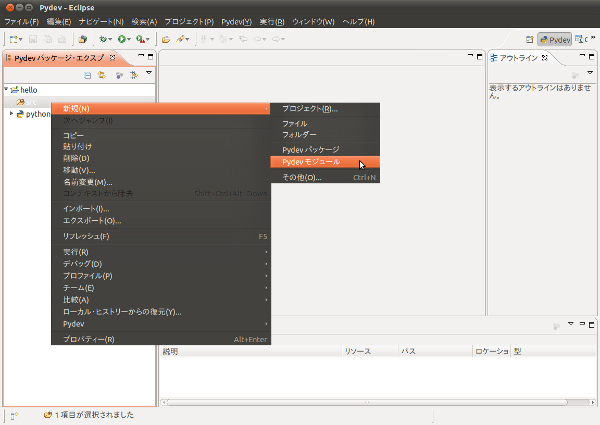
Task: Click リフレッシュ(F) in the context menu
Action: tap(161, 236)
